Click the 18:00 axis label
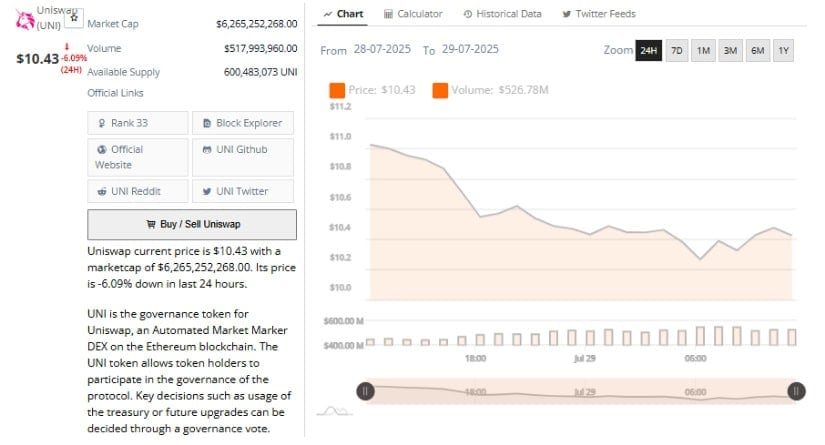825x445 pixels. pyautogui.click(x=476, y=359)
